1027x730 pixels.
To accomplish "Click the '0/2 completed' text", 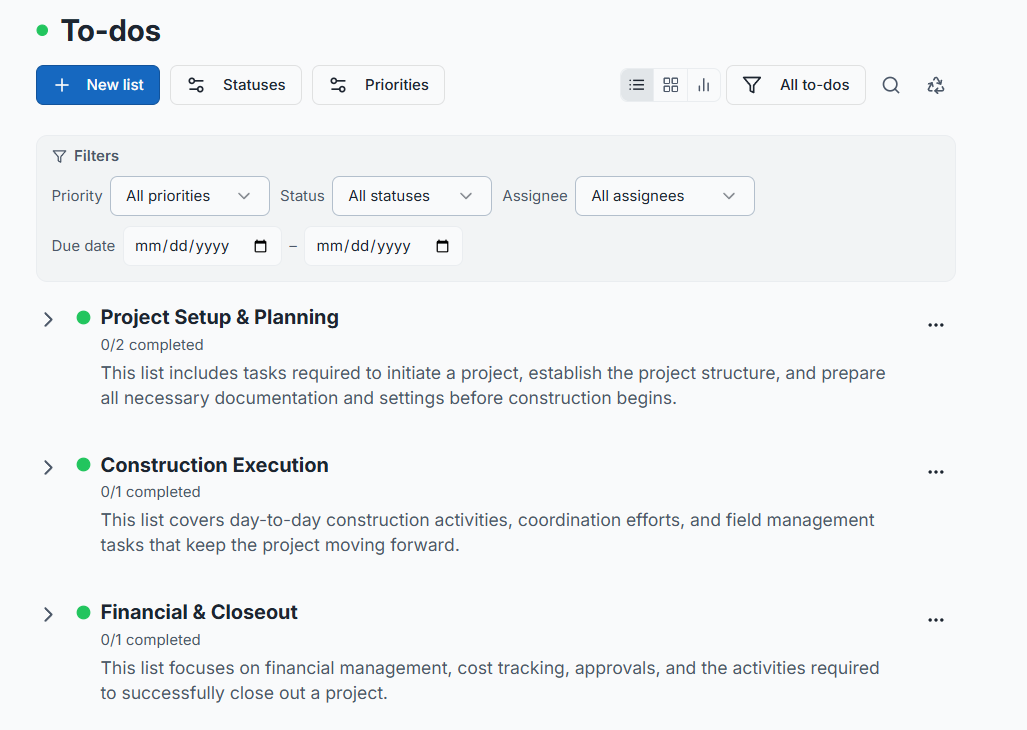I will [152, 345].
